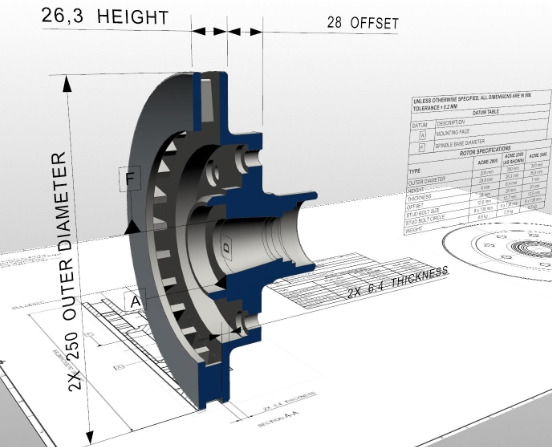Click the 'DATUM TABLE' heading
Screen dimensions: 552x447
point(486,112)
